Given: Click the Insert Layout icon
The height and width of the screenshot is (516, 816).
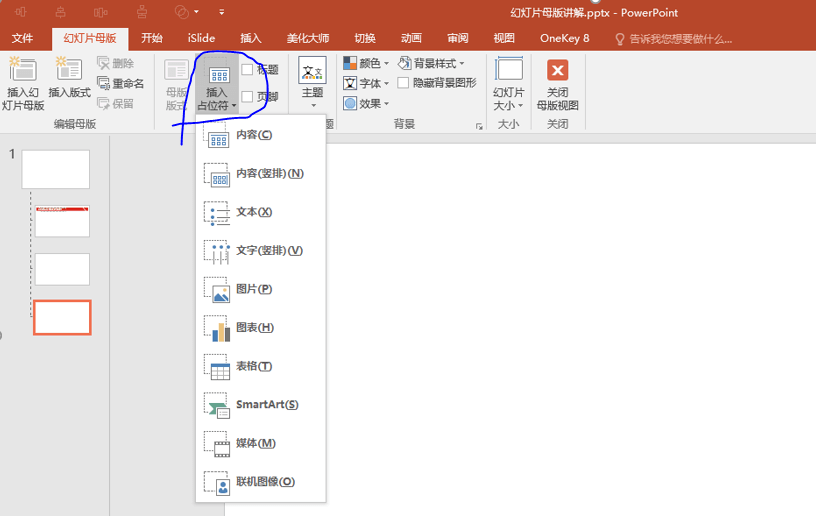Looking at the screenshot, I should (69, 70).
